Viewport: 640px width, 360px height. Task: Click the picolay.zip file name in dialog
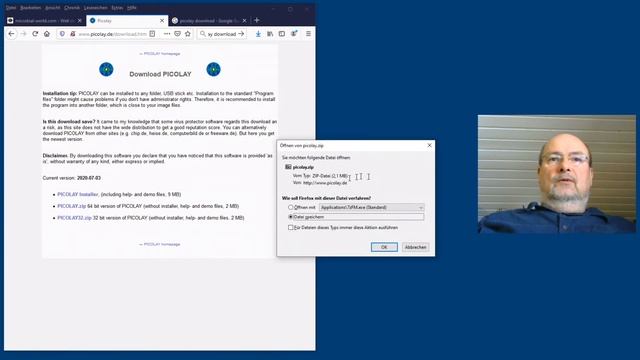click(x=303, y=167)
